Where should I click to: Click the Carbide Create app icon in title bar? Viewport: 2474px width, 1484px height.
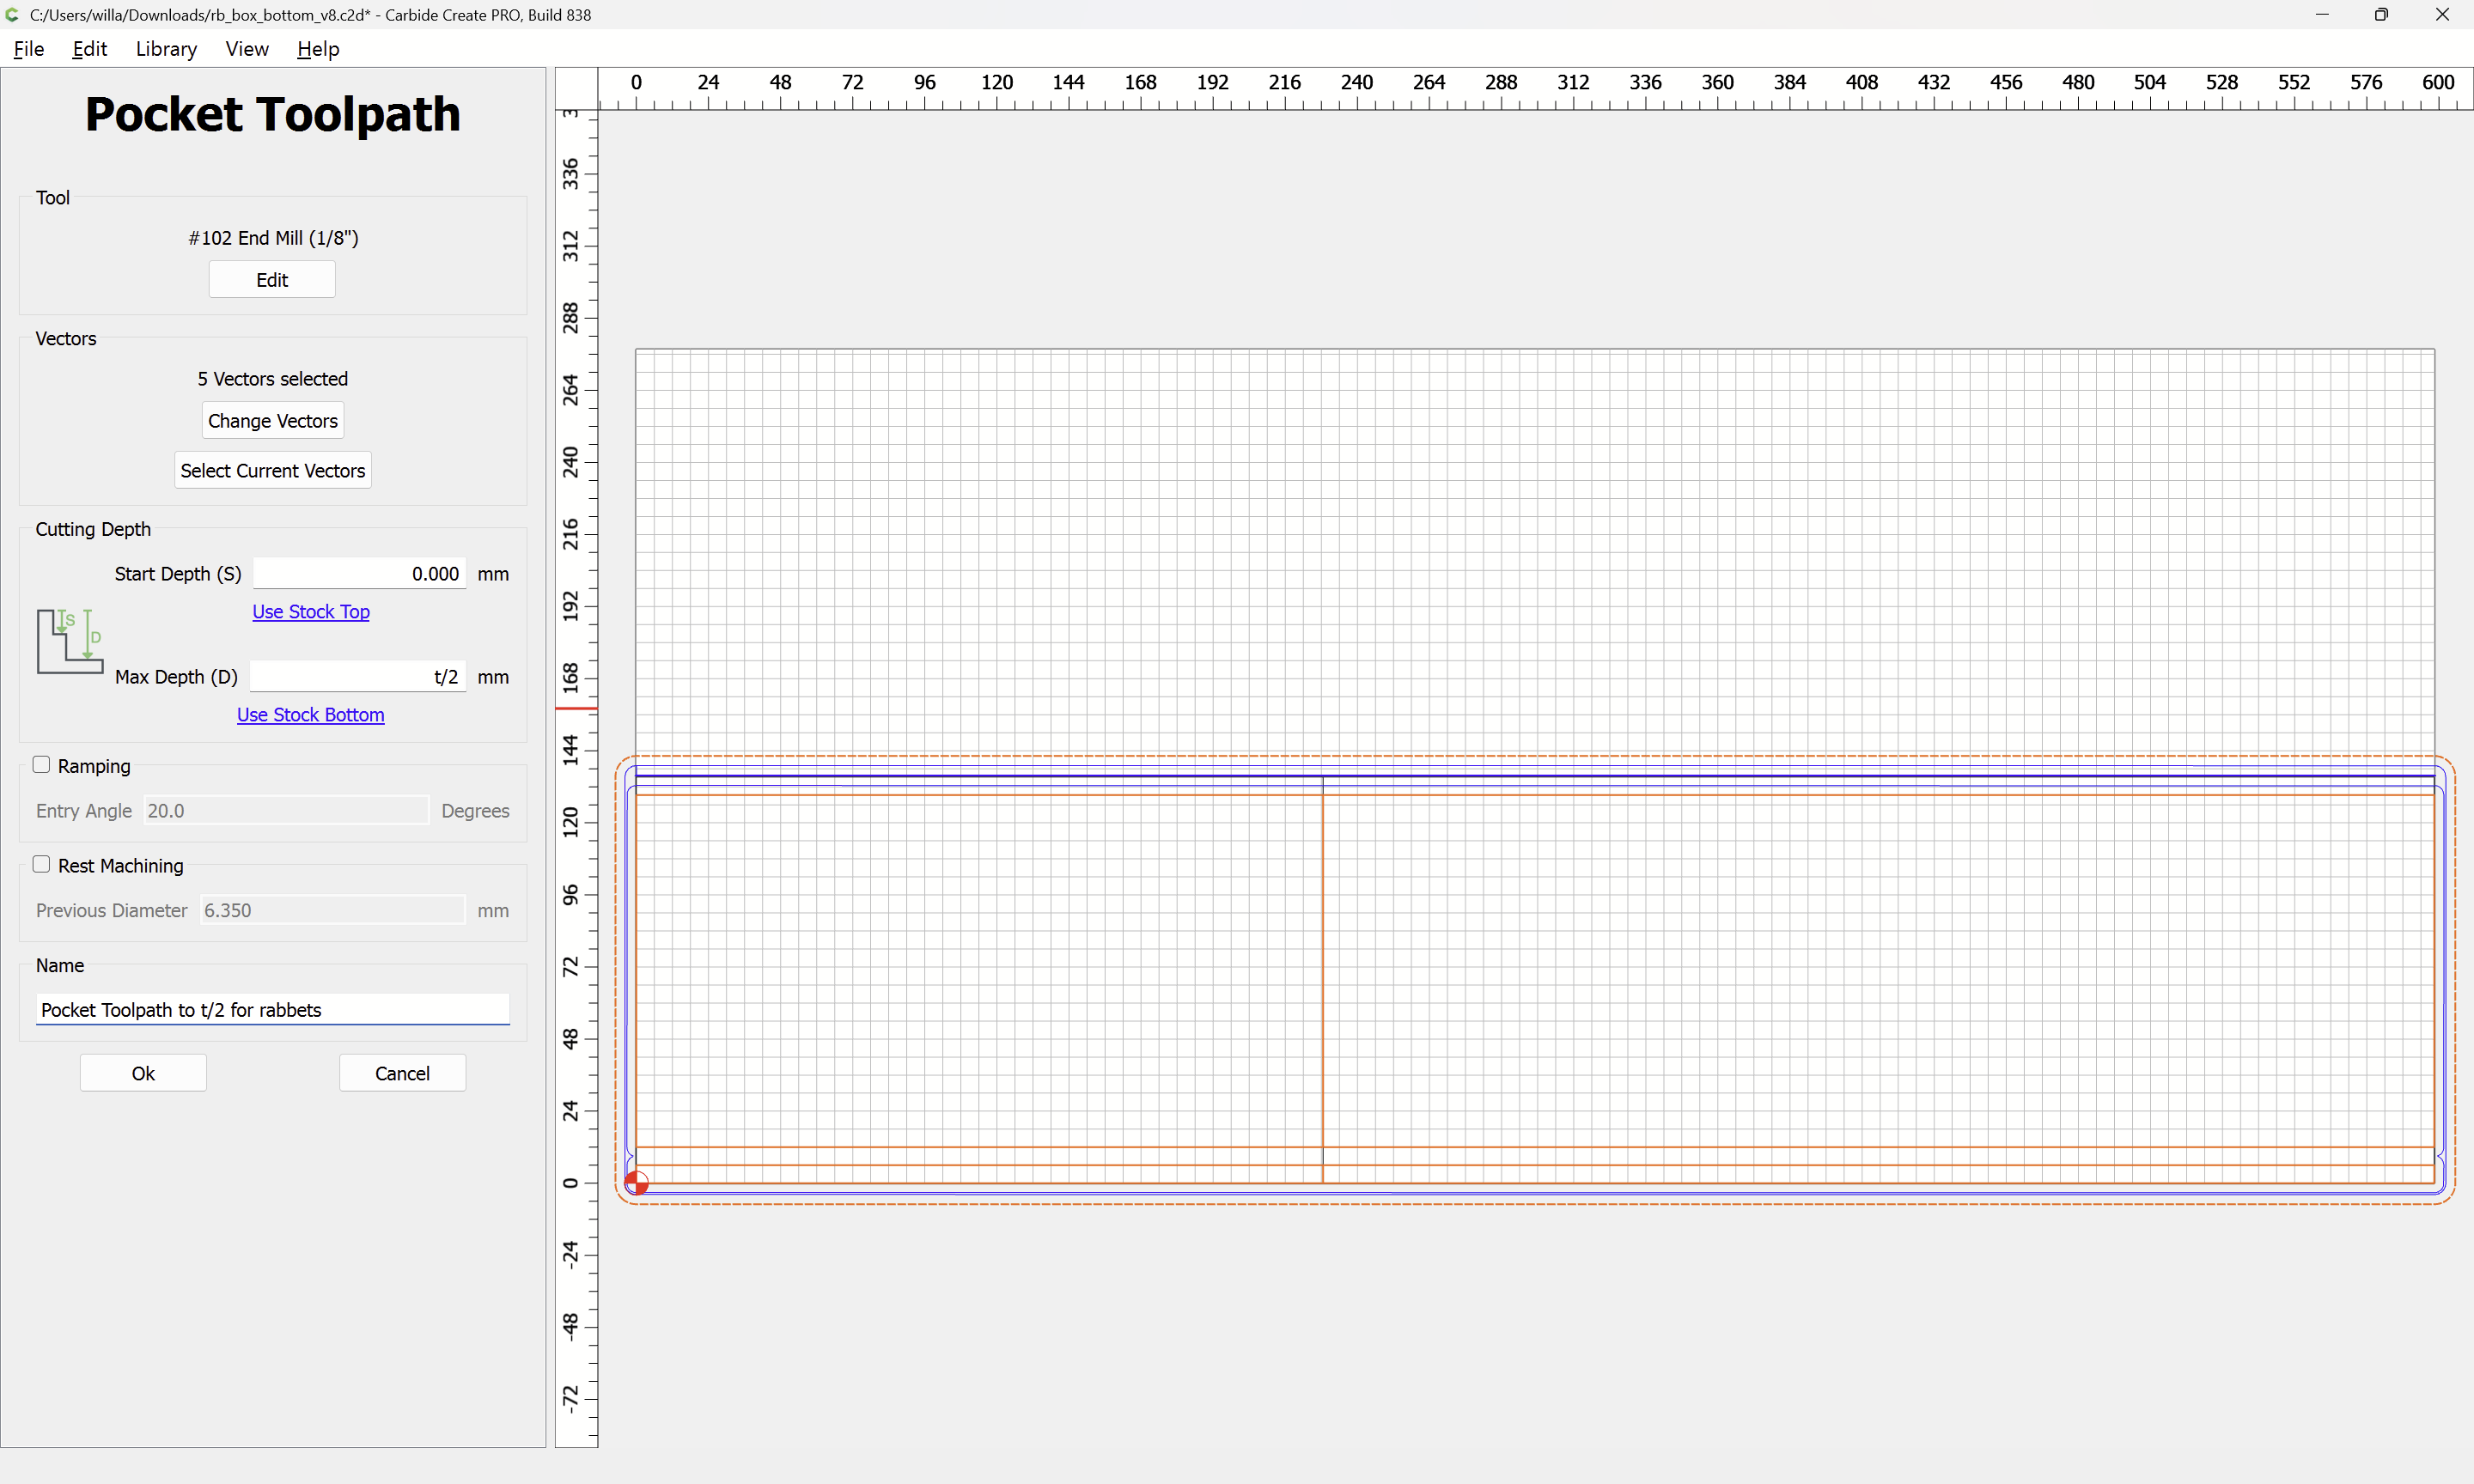(x=12, y=15)
